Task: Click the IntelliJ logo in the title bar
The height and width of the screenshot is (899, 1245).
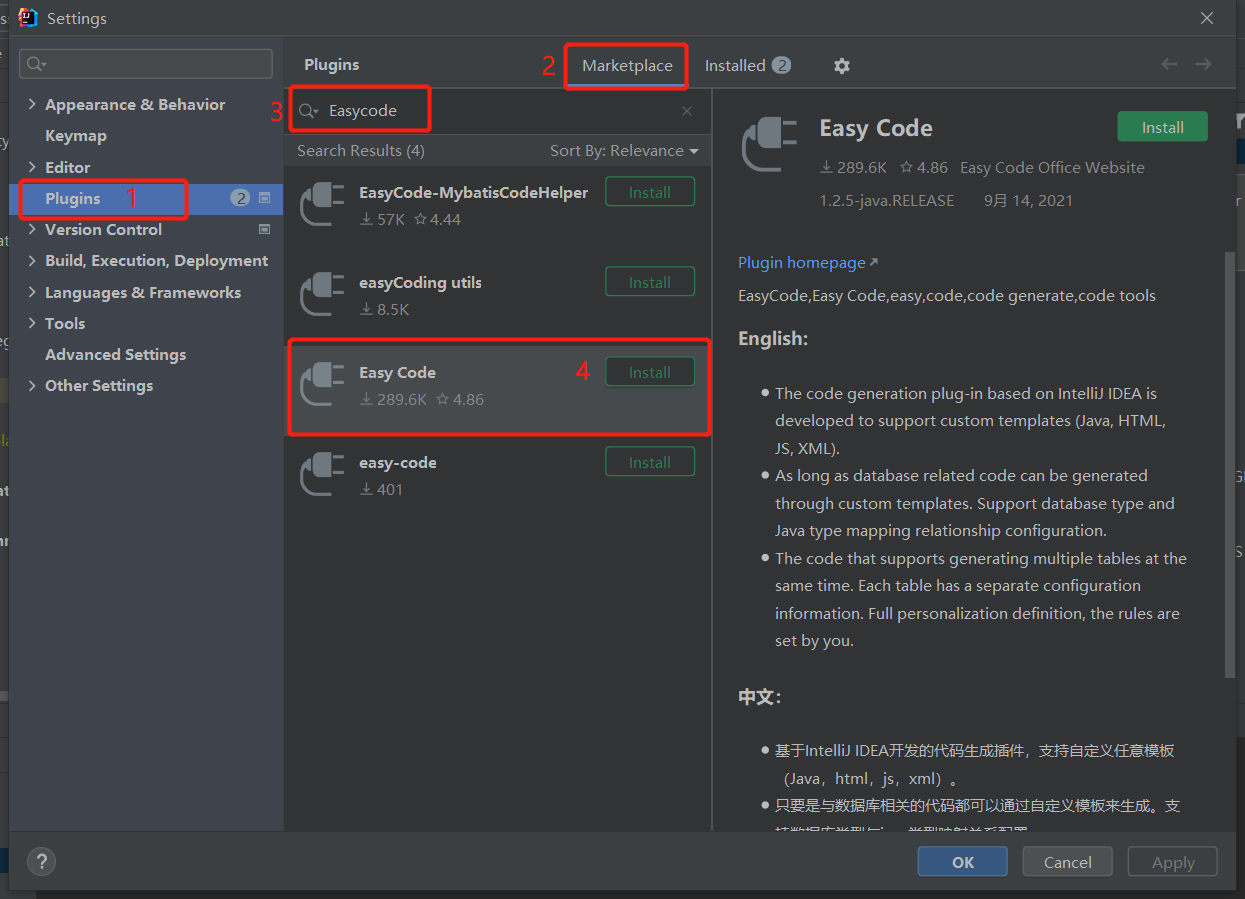Action: pos(27,17)
